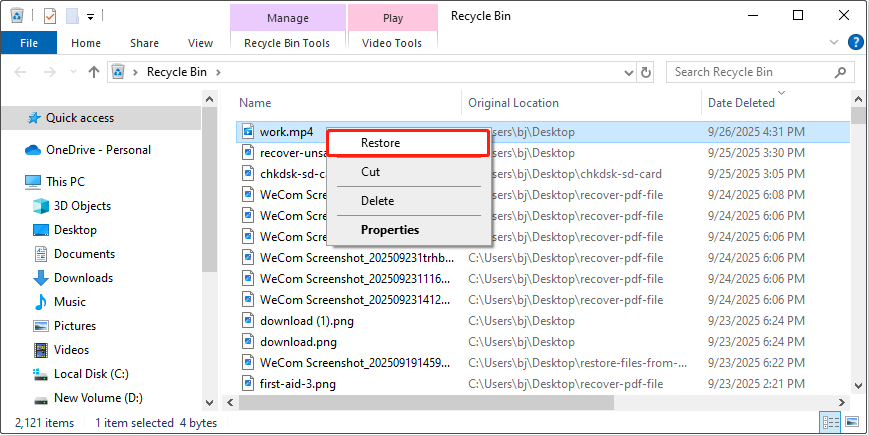Click the navigation pane scroll up arrow

pyautogui.click(x=209, y=99)
